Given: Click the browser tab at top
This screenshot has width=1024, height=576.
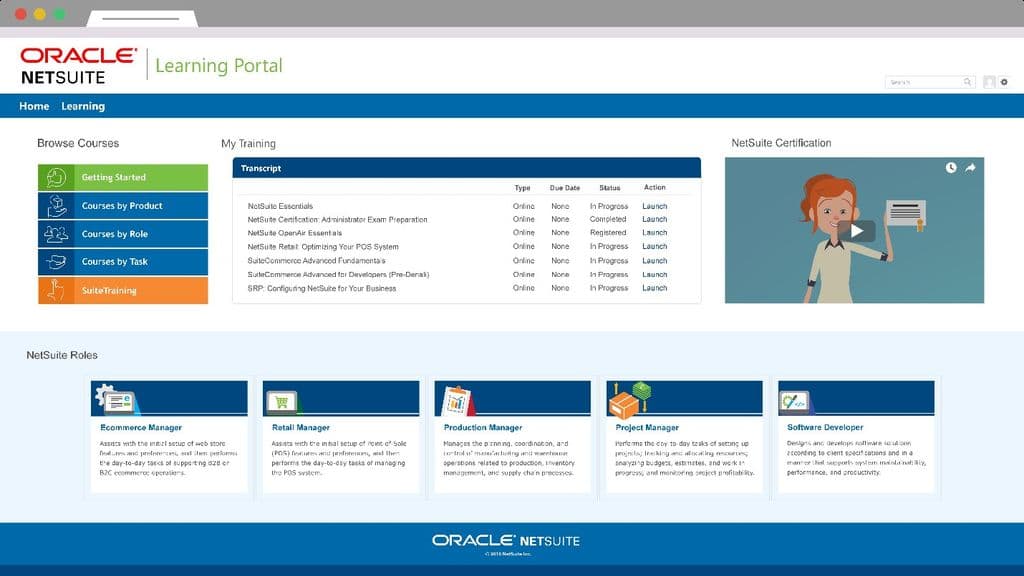Looking at the screenshot, I should (142, 18).
